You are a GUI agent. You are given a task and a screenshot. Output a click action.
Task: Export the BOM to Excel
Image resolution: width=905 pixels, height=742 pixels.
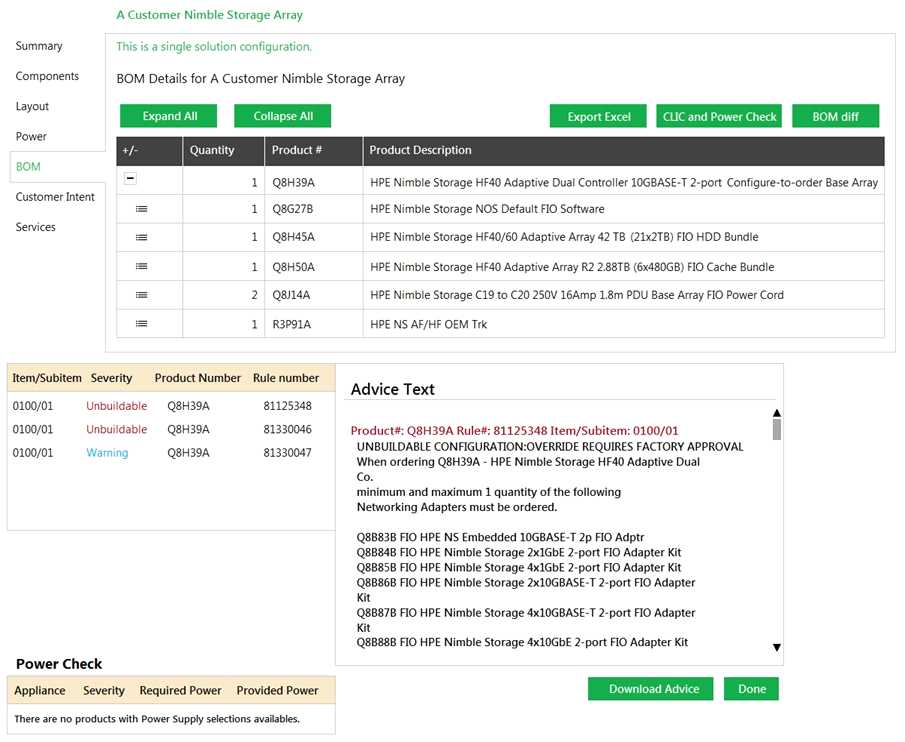click(598, 116)
